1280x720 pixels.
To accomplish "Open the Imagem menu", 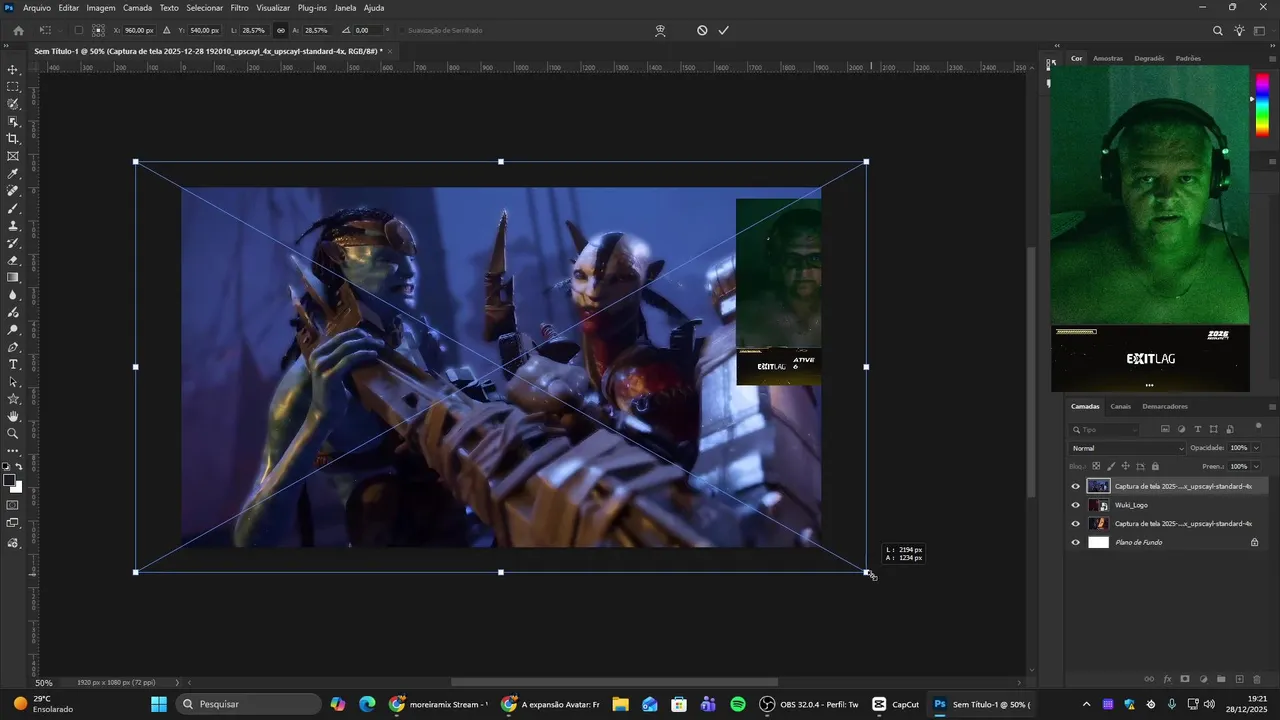I will [101, 8].
